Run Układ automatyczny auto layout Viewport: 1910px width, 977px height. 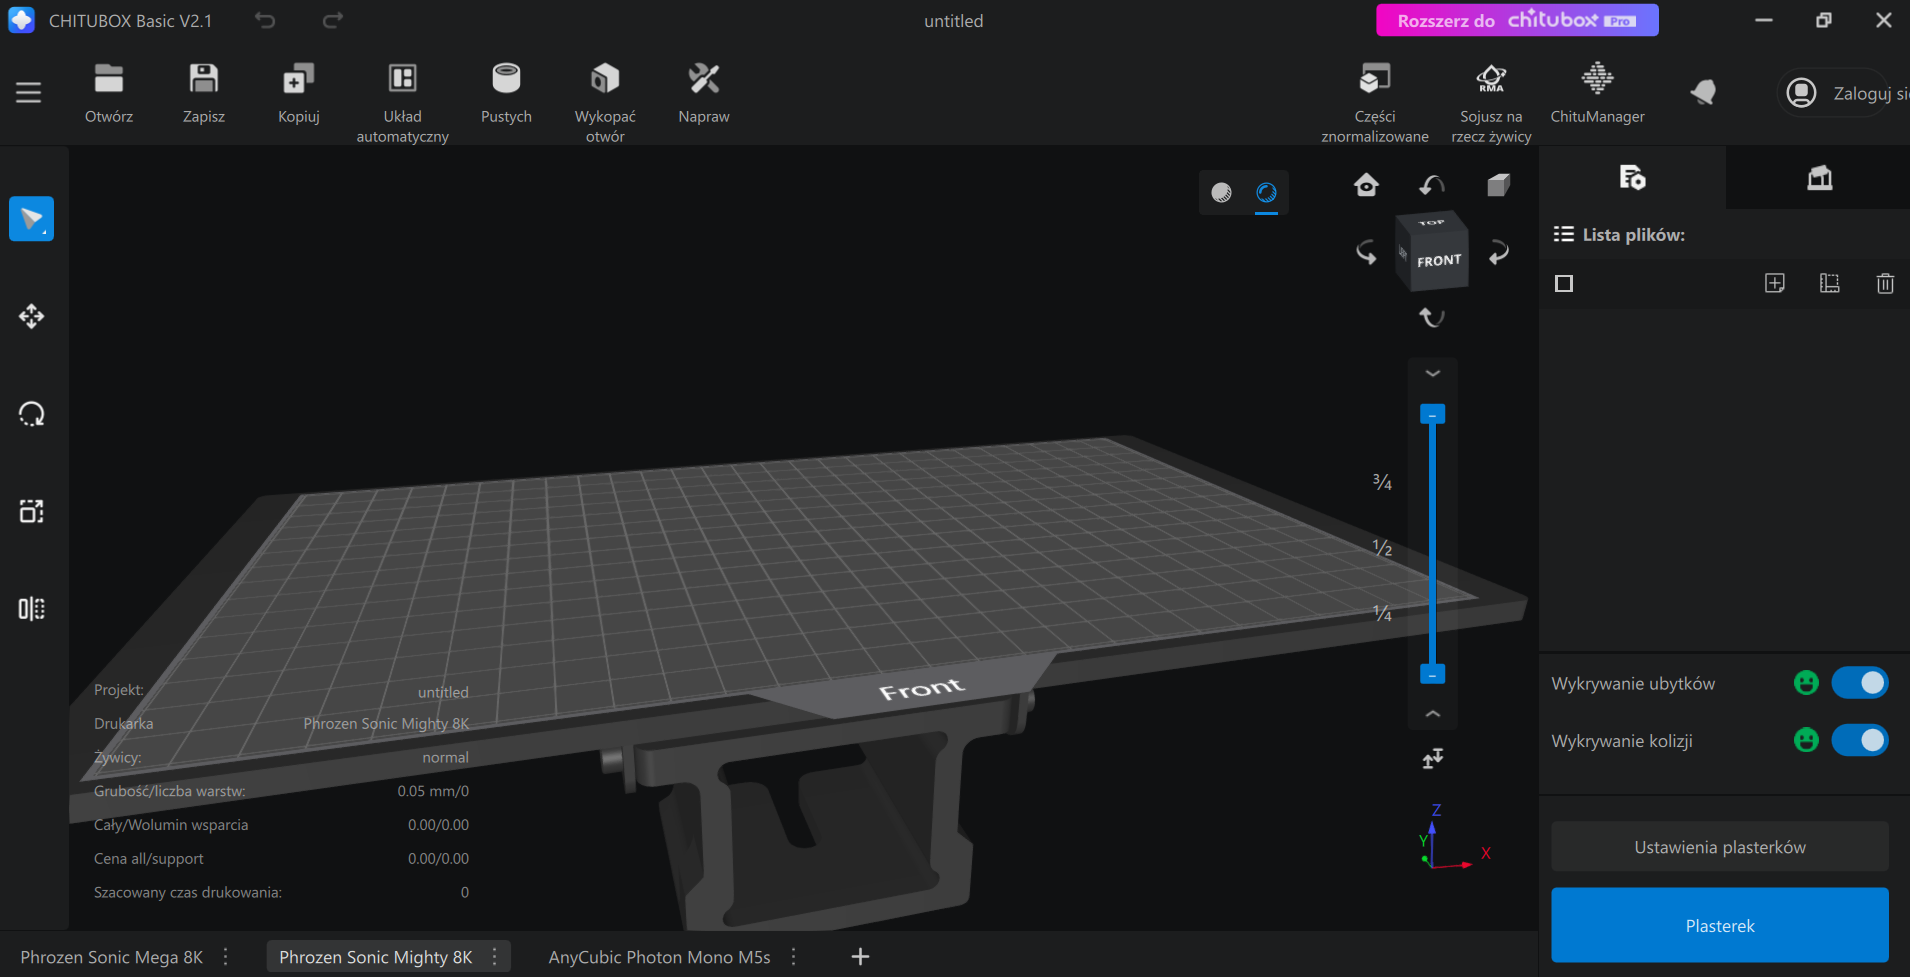(403, 102)
